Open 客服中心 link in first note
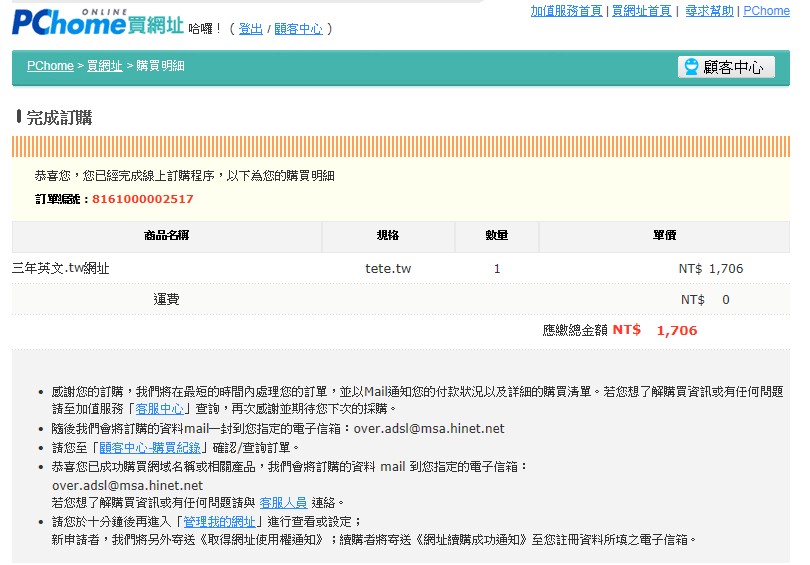 (159, 409)
